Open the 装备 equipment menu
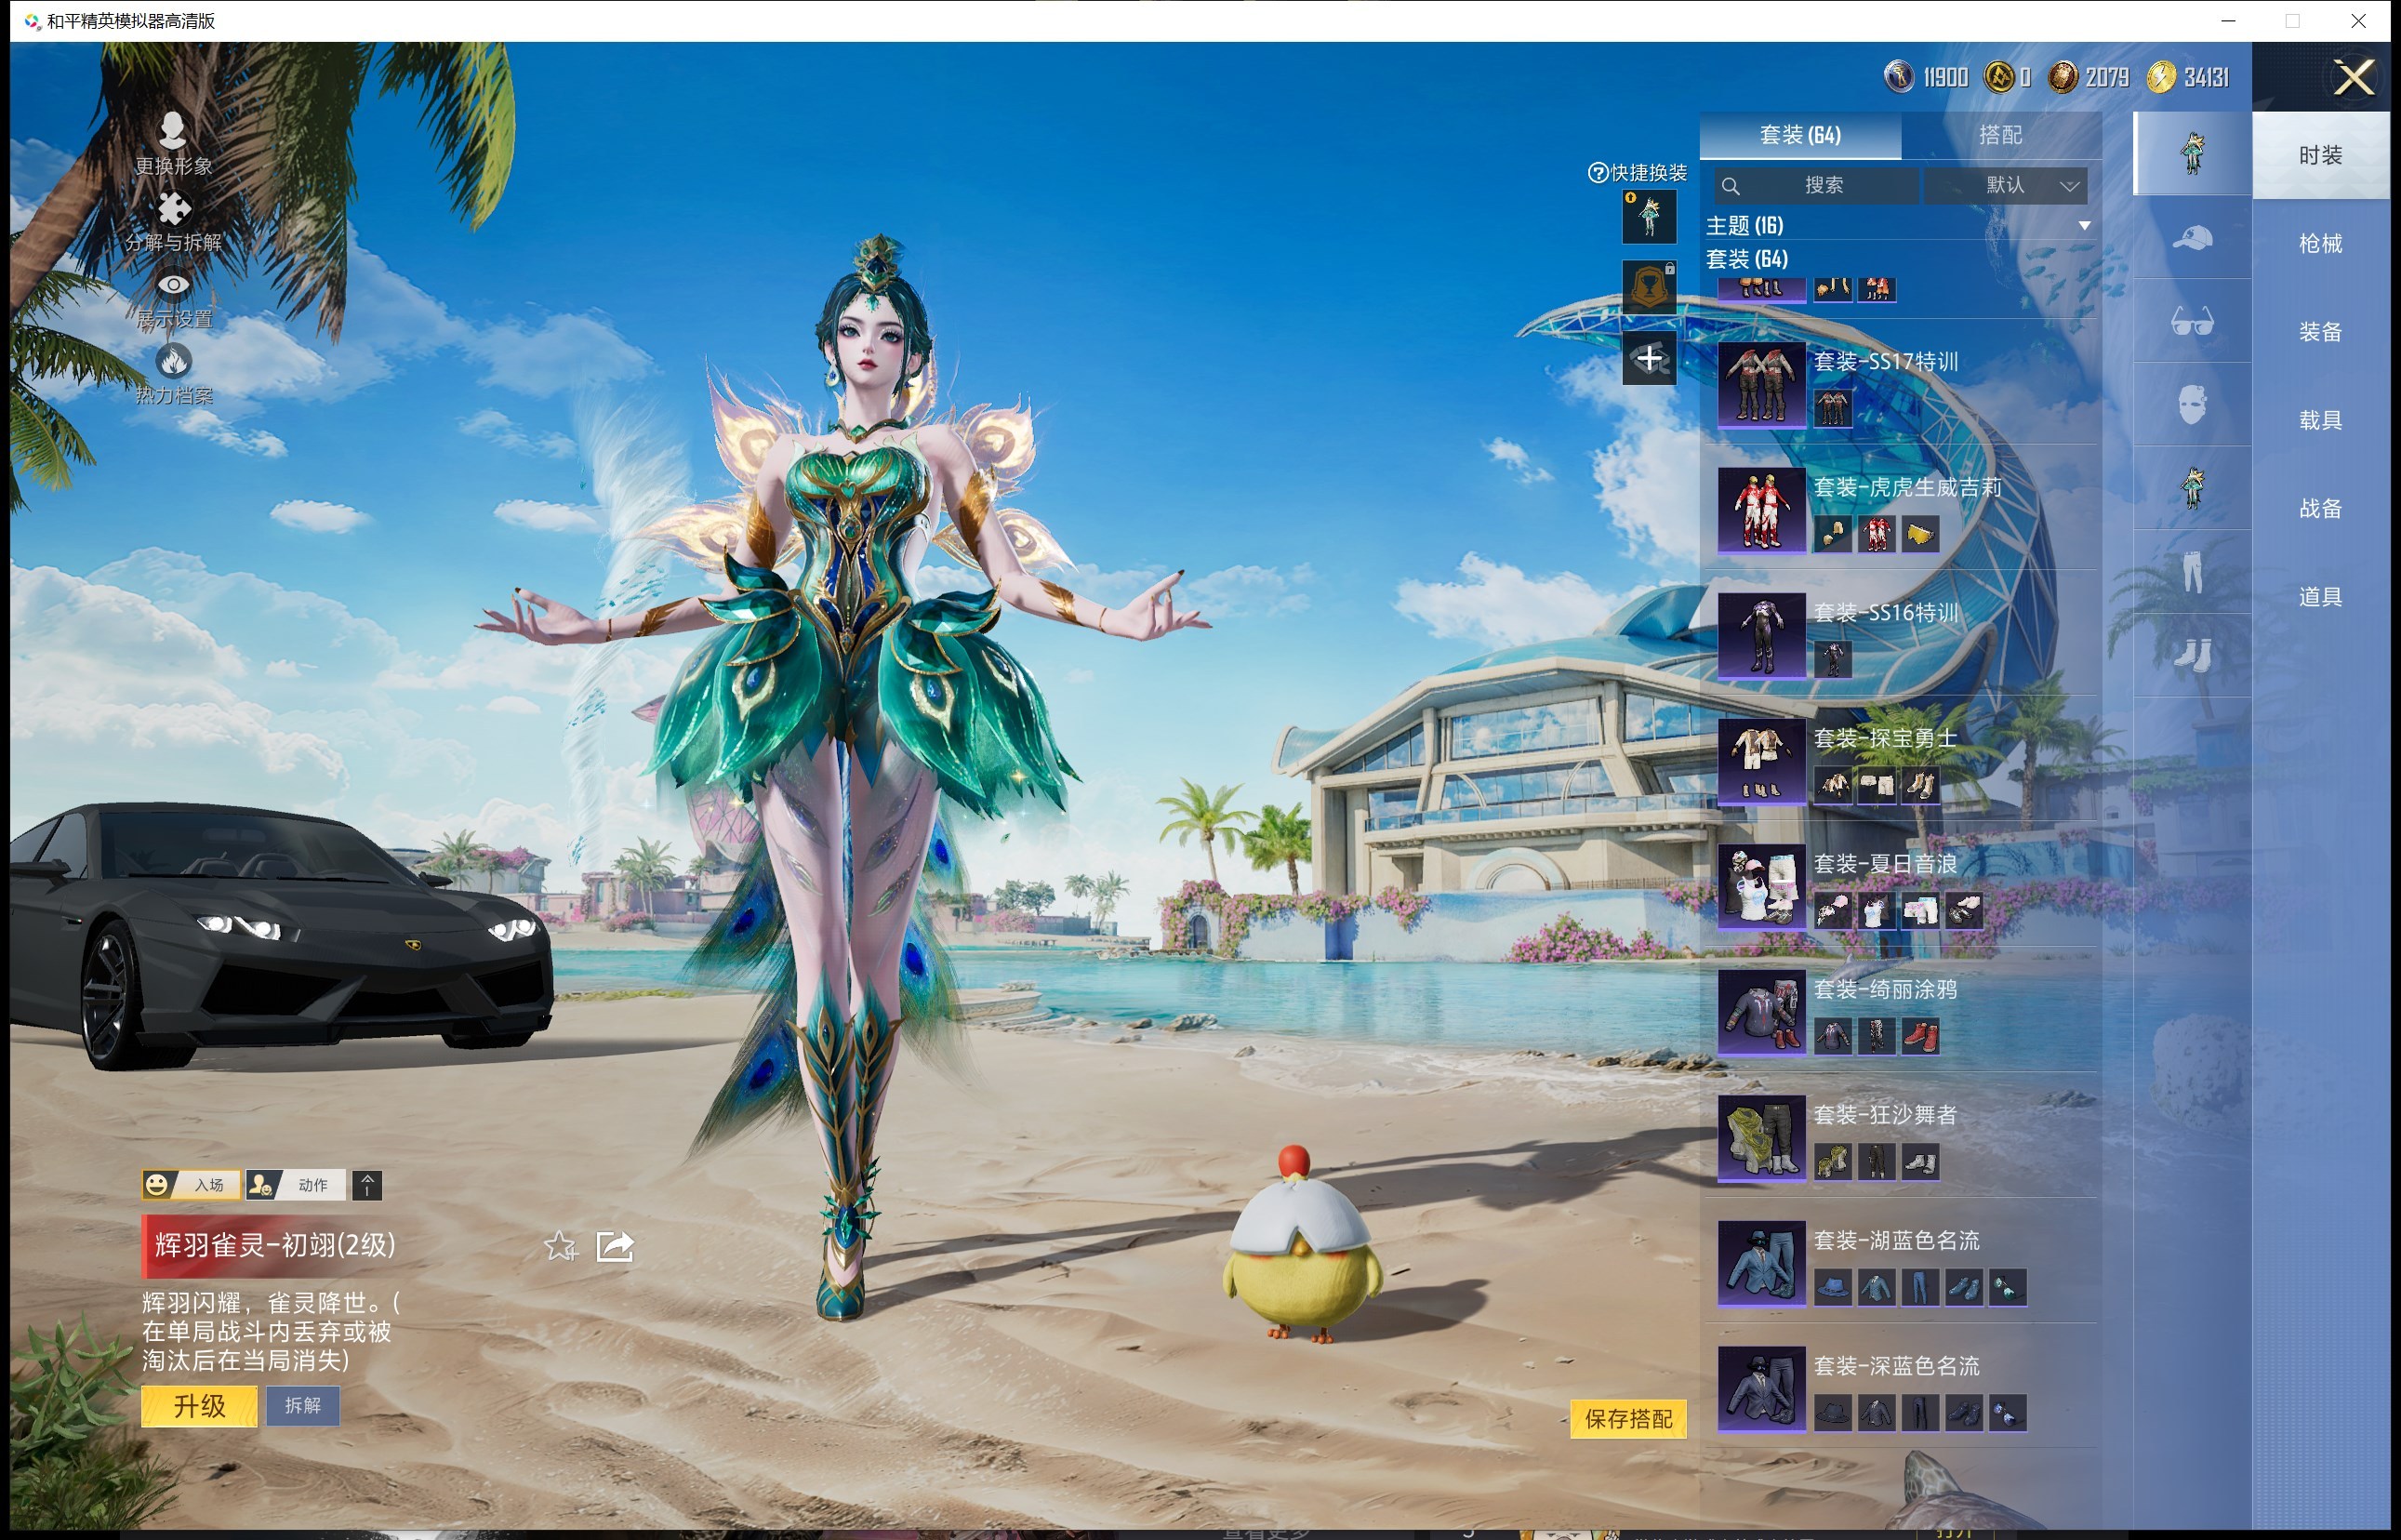This screenshot has height=1540, width=2401. [x=2320, y=332]
